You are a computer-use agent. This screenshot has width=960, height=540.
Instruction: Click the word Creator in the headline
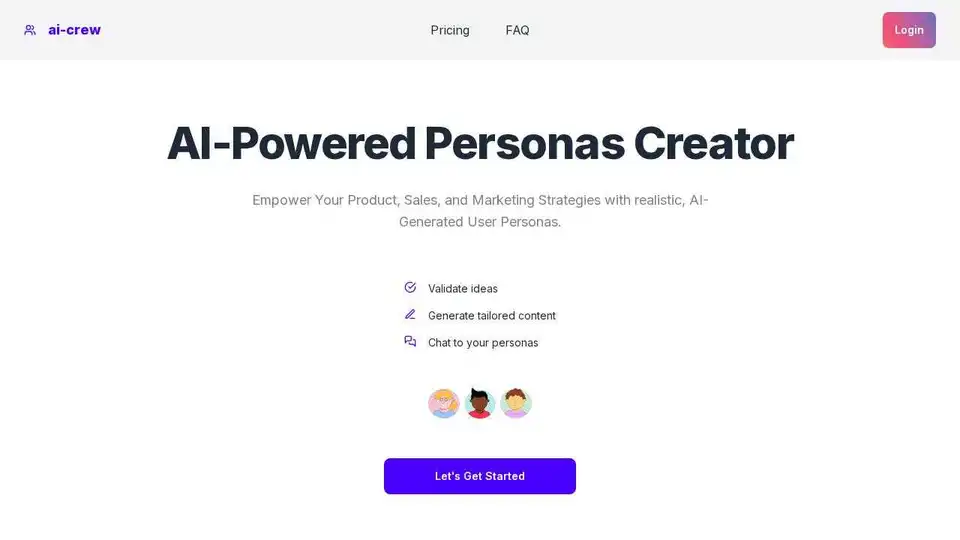[x=713, y=144]
